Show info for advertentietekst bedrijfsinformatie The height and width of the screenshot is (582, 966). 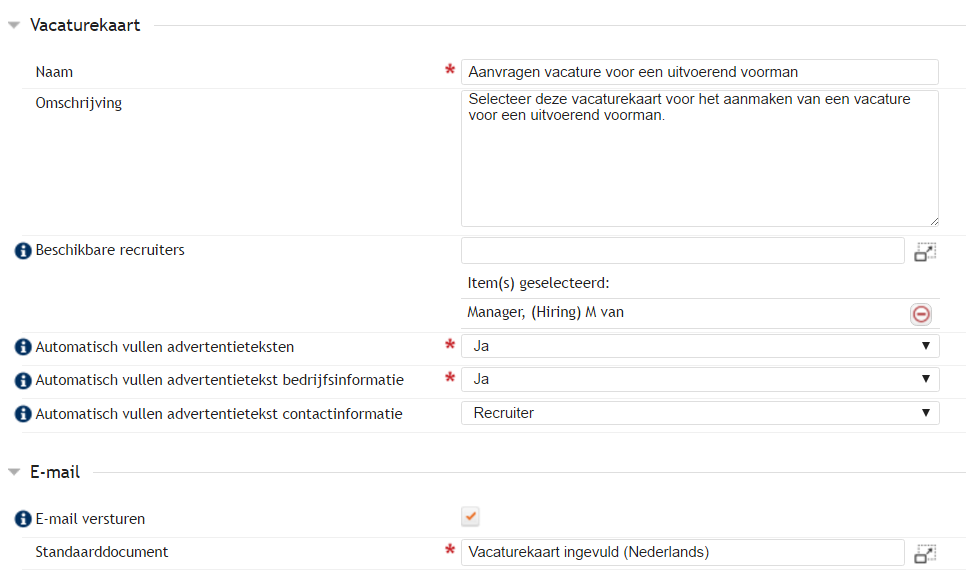(23, 381)
